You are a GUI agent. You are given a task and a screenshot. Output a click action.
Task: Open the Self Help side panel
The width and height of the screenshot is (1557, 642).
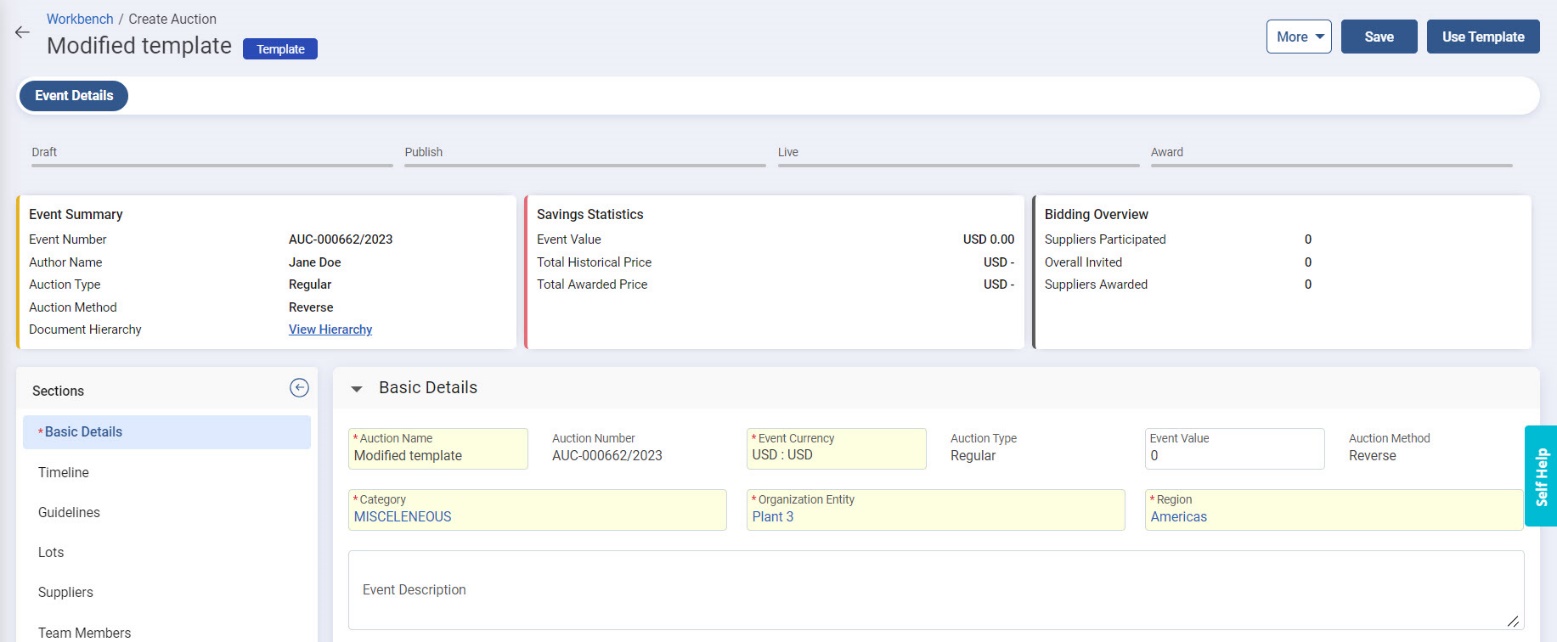(x=1541, y=476)
